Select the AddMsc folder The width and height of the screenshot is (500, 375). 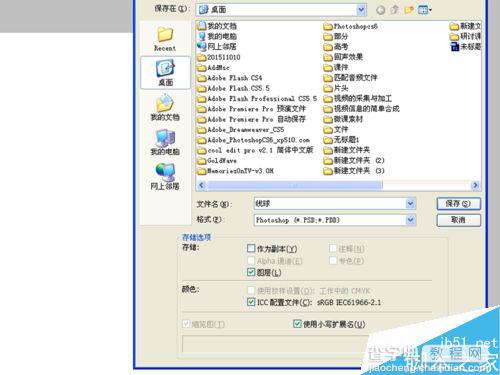(x=213, y=68)
